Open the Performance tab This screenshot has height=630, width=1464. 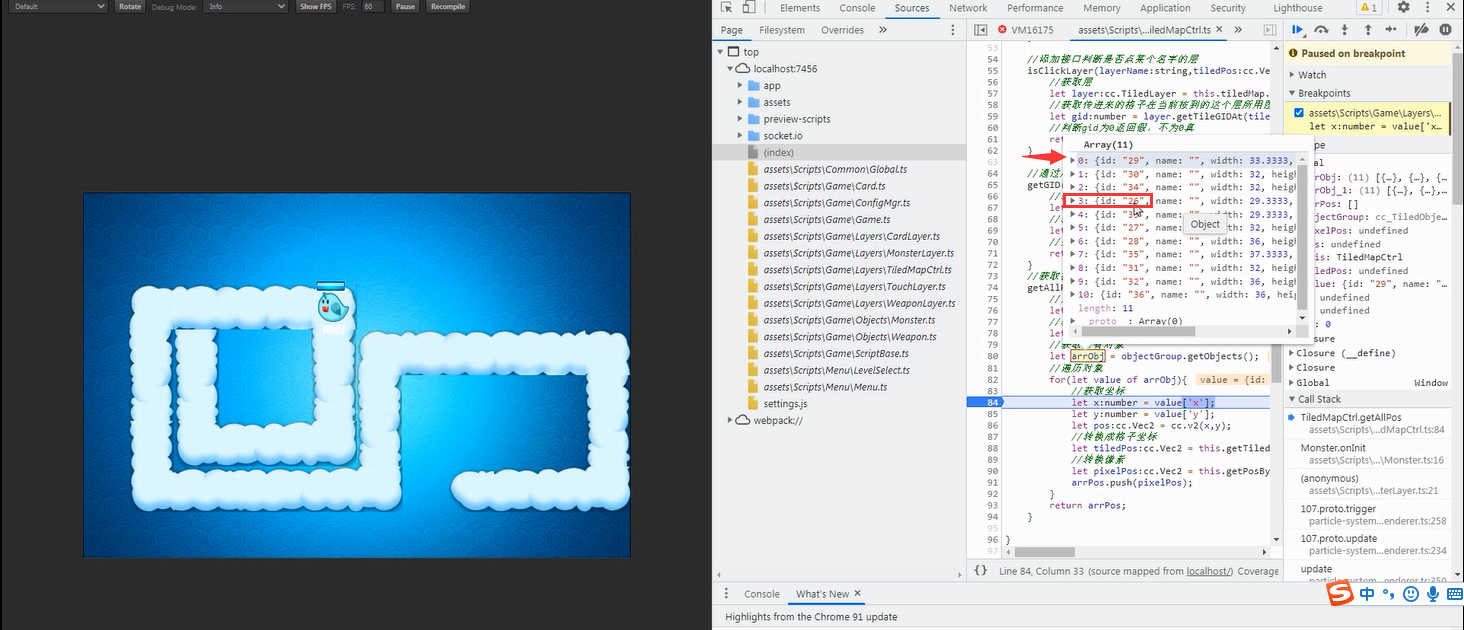1035,8
